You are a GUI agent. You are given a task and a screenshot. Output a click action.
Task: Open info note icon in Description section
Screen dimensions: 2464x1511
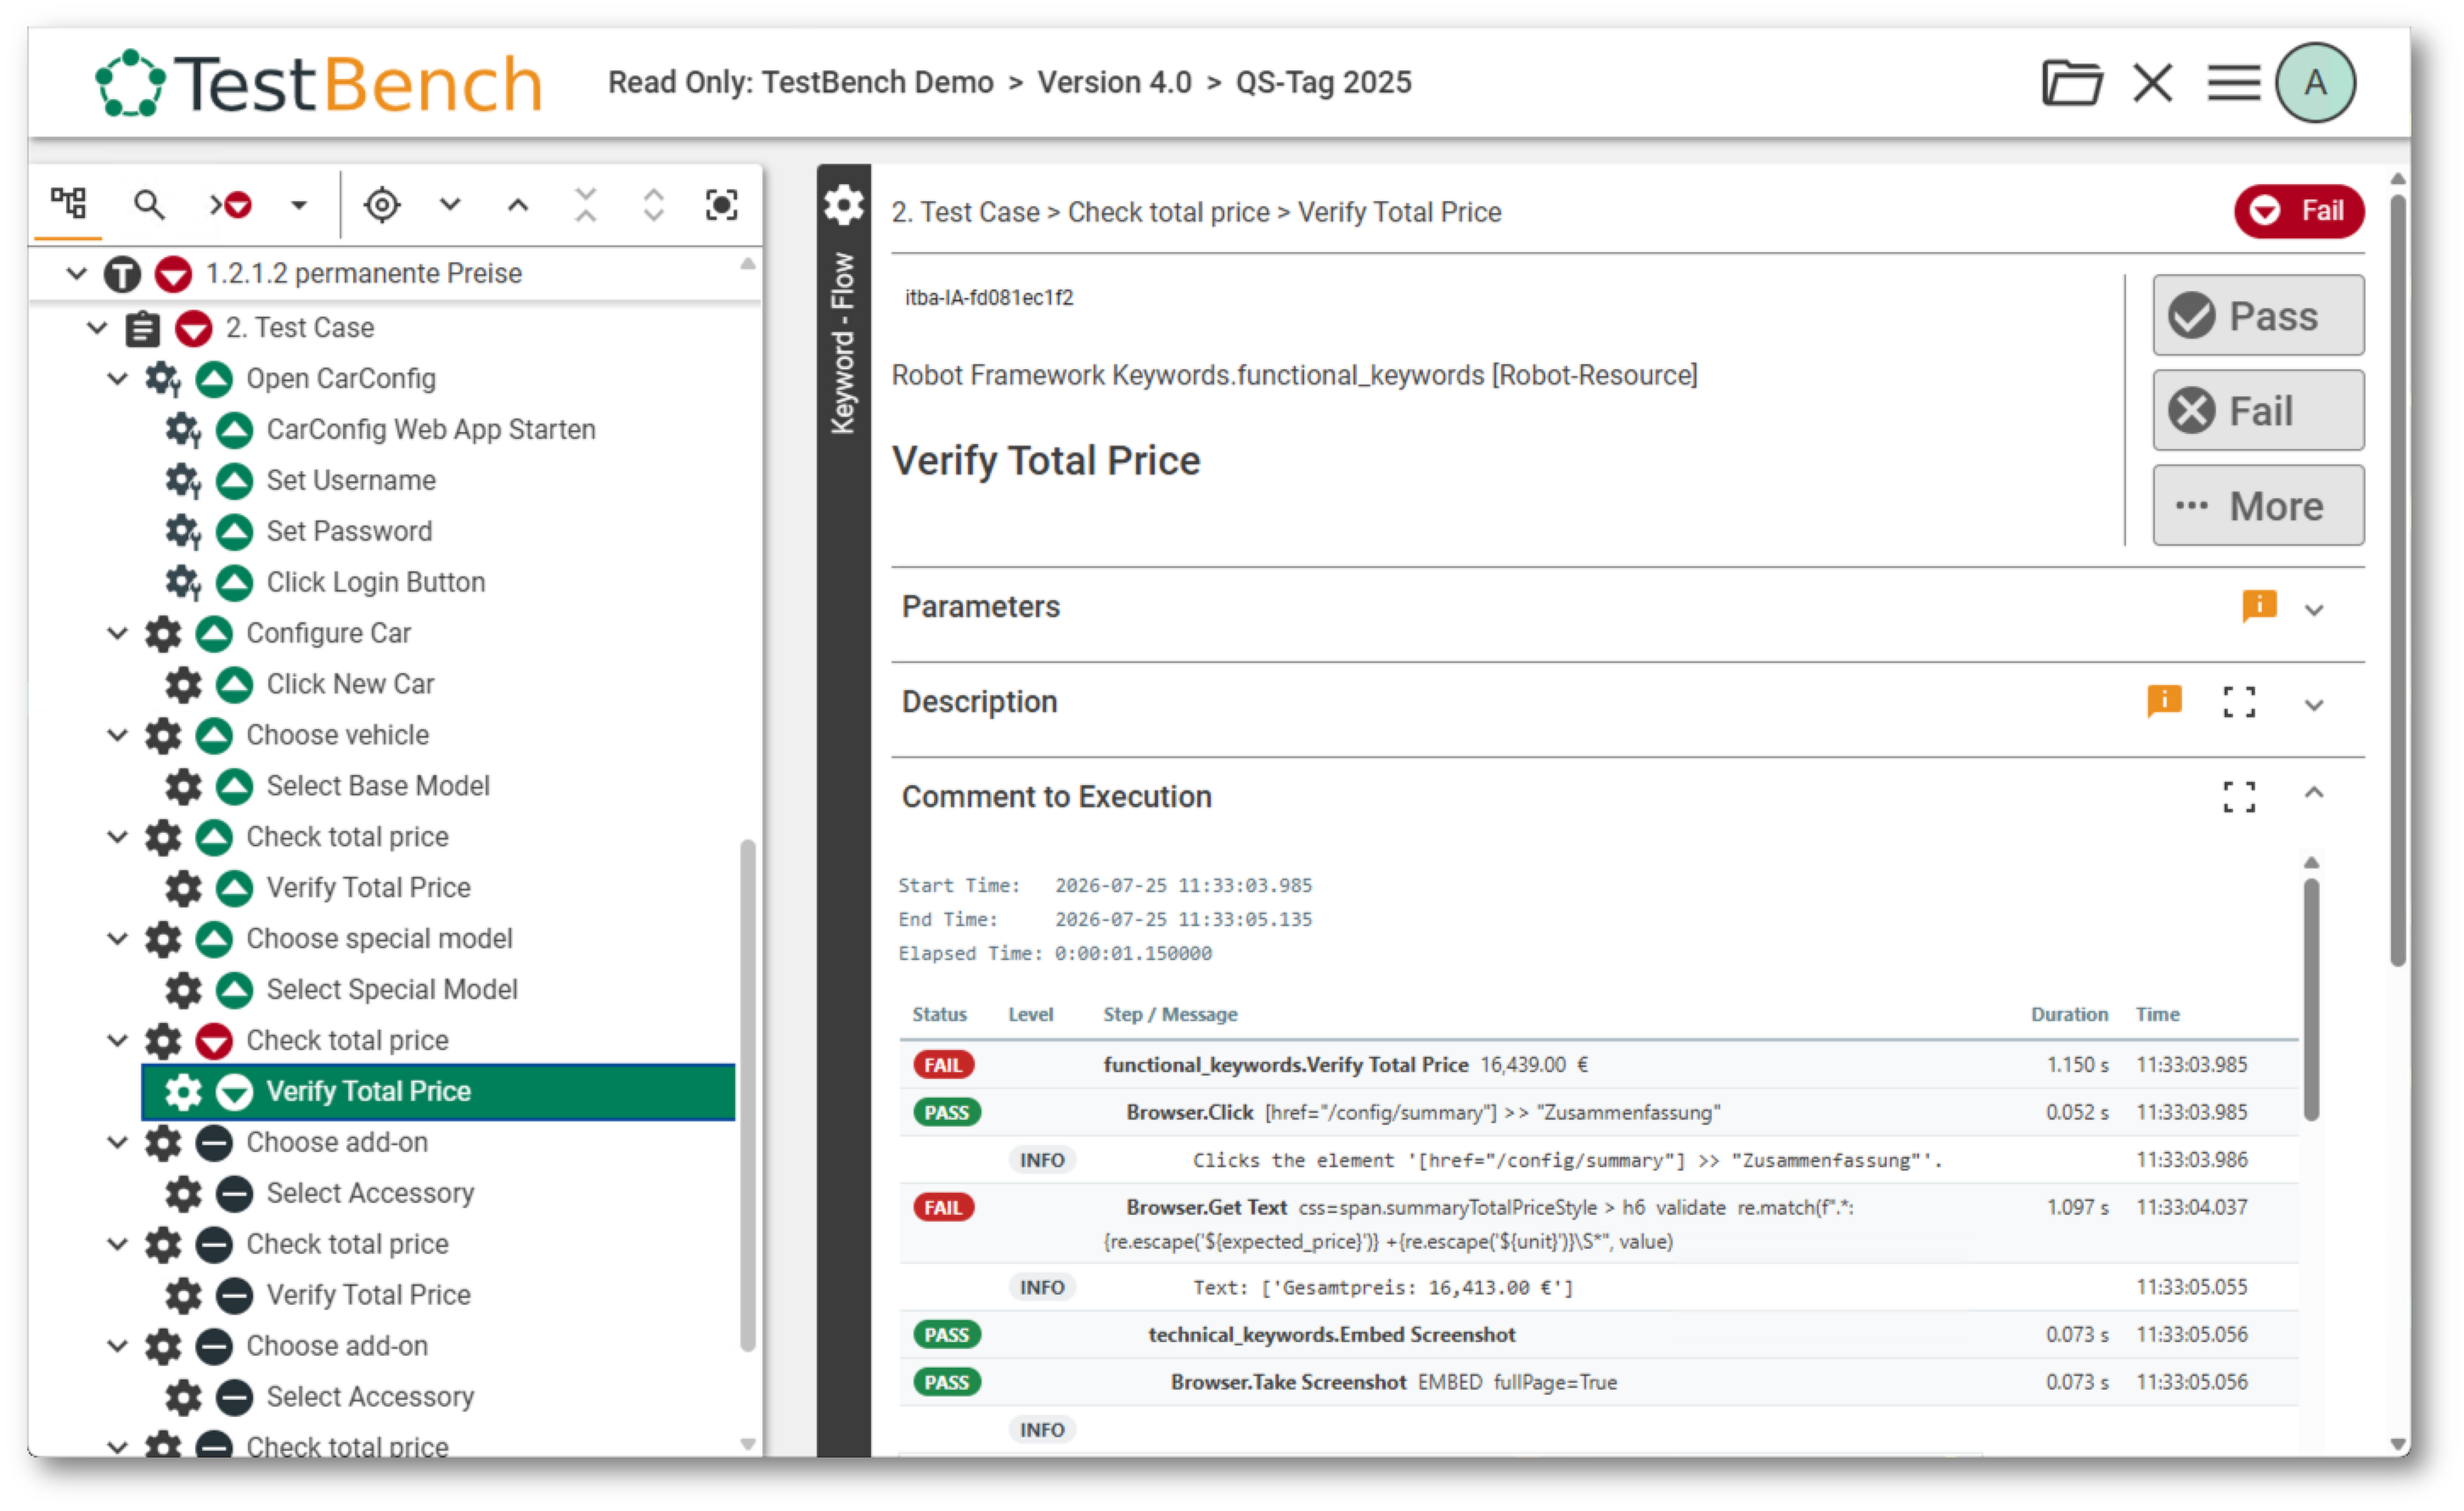tap(2164, 701)
